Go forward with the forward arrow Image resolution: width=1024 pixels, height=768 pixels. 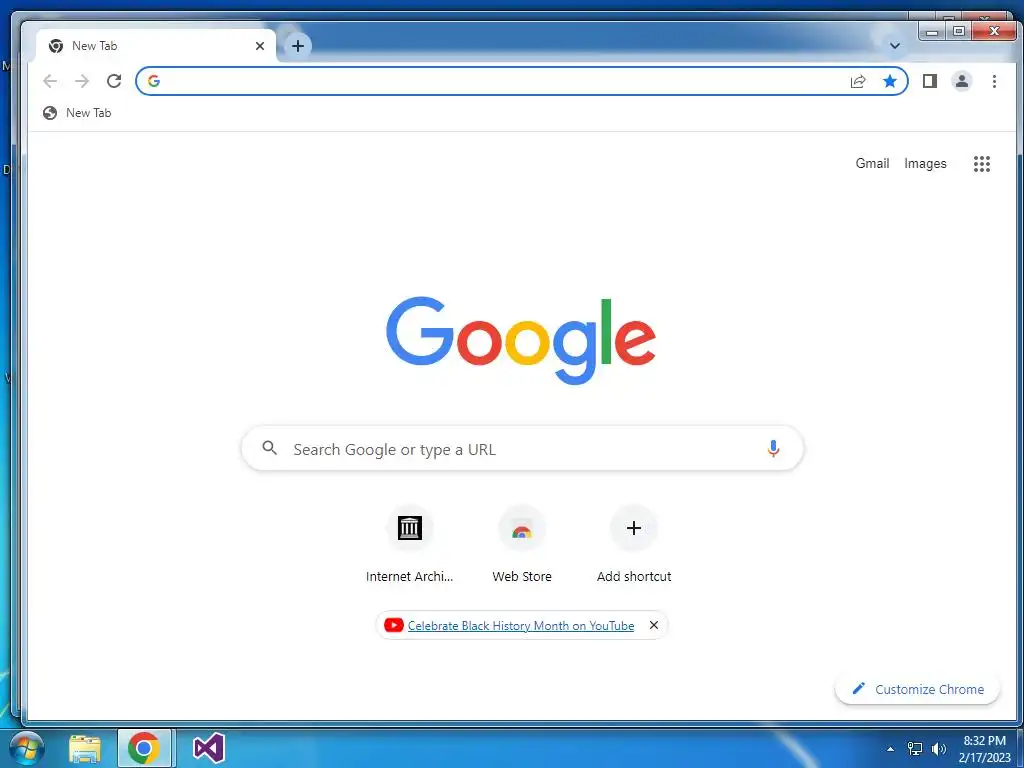(82, 81)
